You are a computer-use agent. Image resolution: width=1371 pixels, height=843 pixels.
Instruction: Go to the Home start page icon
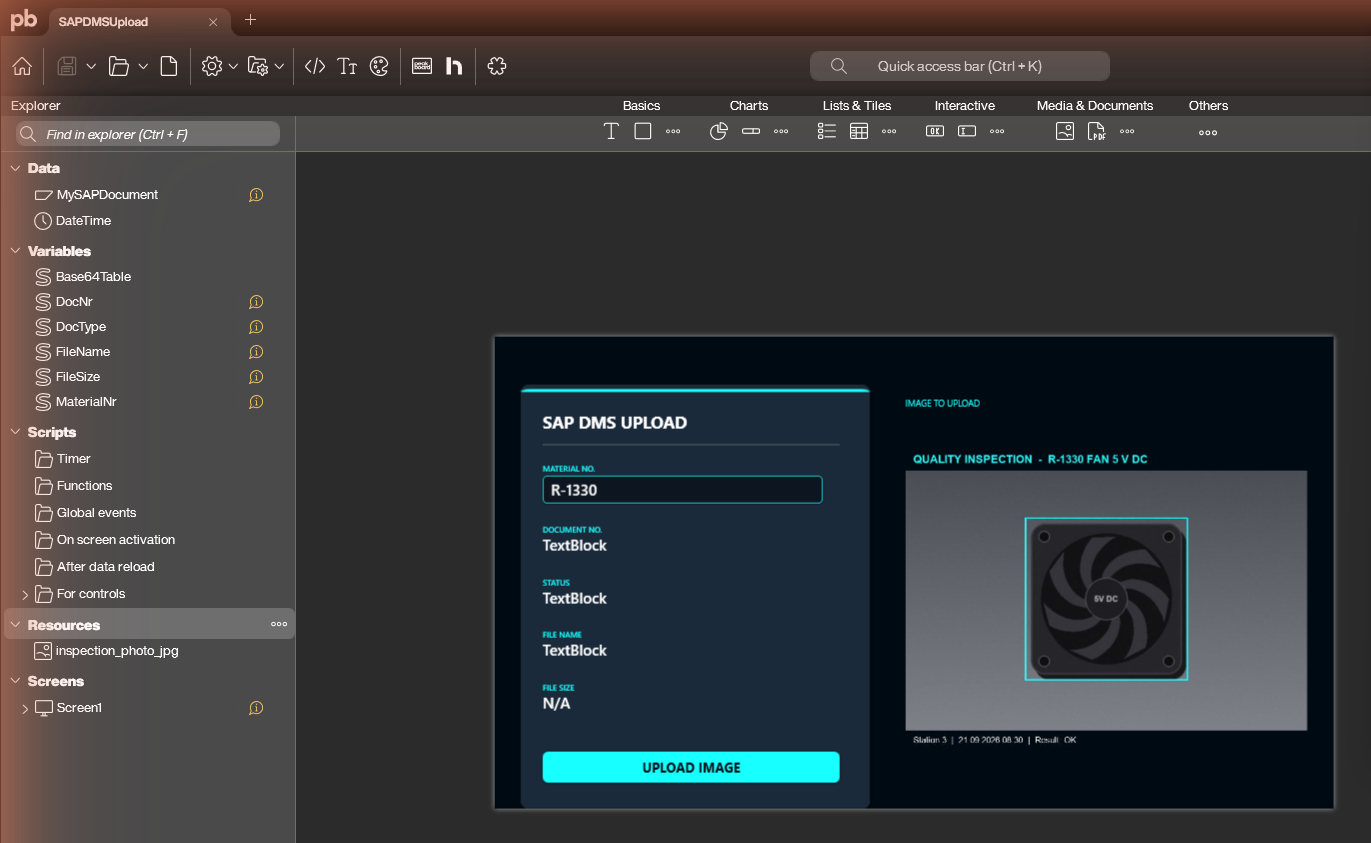(x=22, y=67)
